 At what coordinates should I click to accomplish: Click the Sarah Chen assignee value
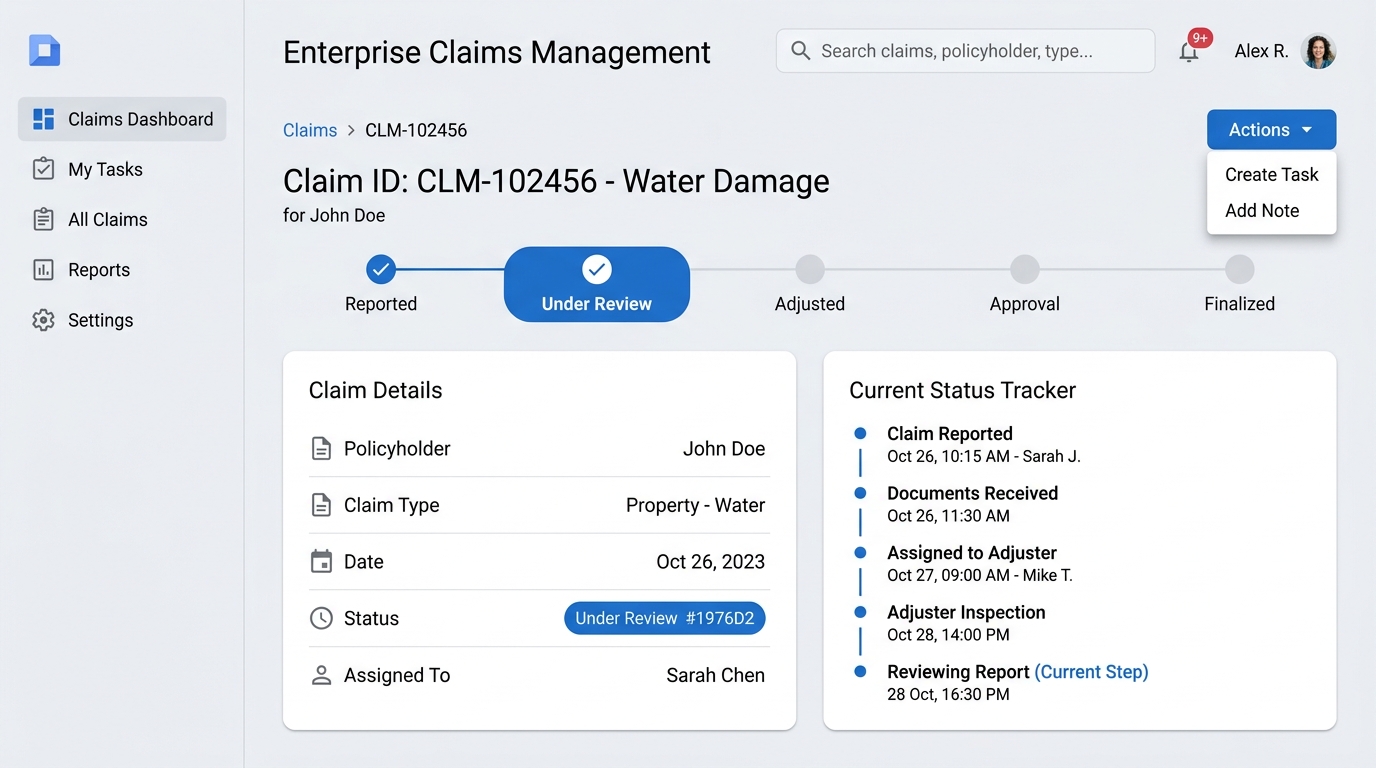click(715, 675)
